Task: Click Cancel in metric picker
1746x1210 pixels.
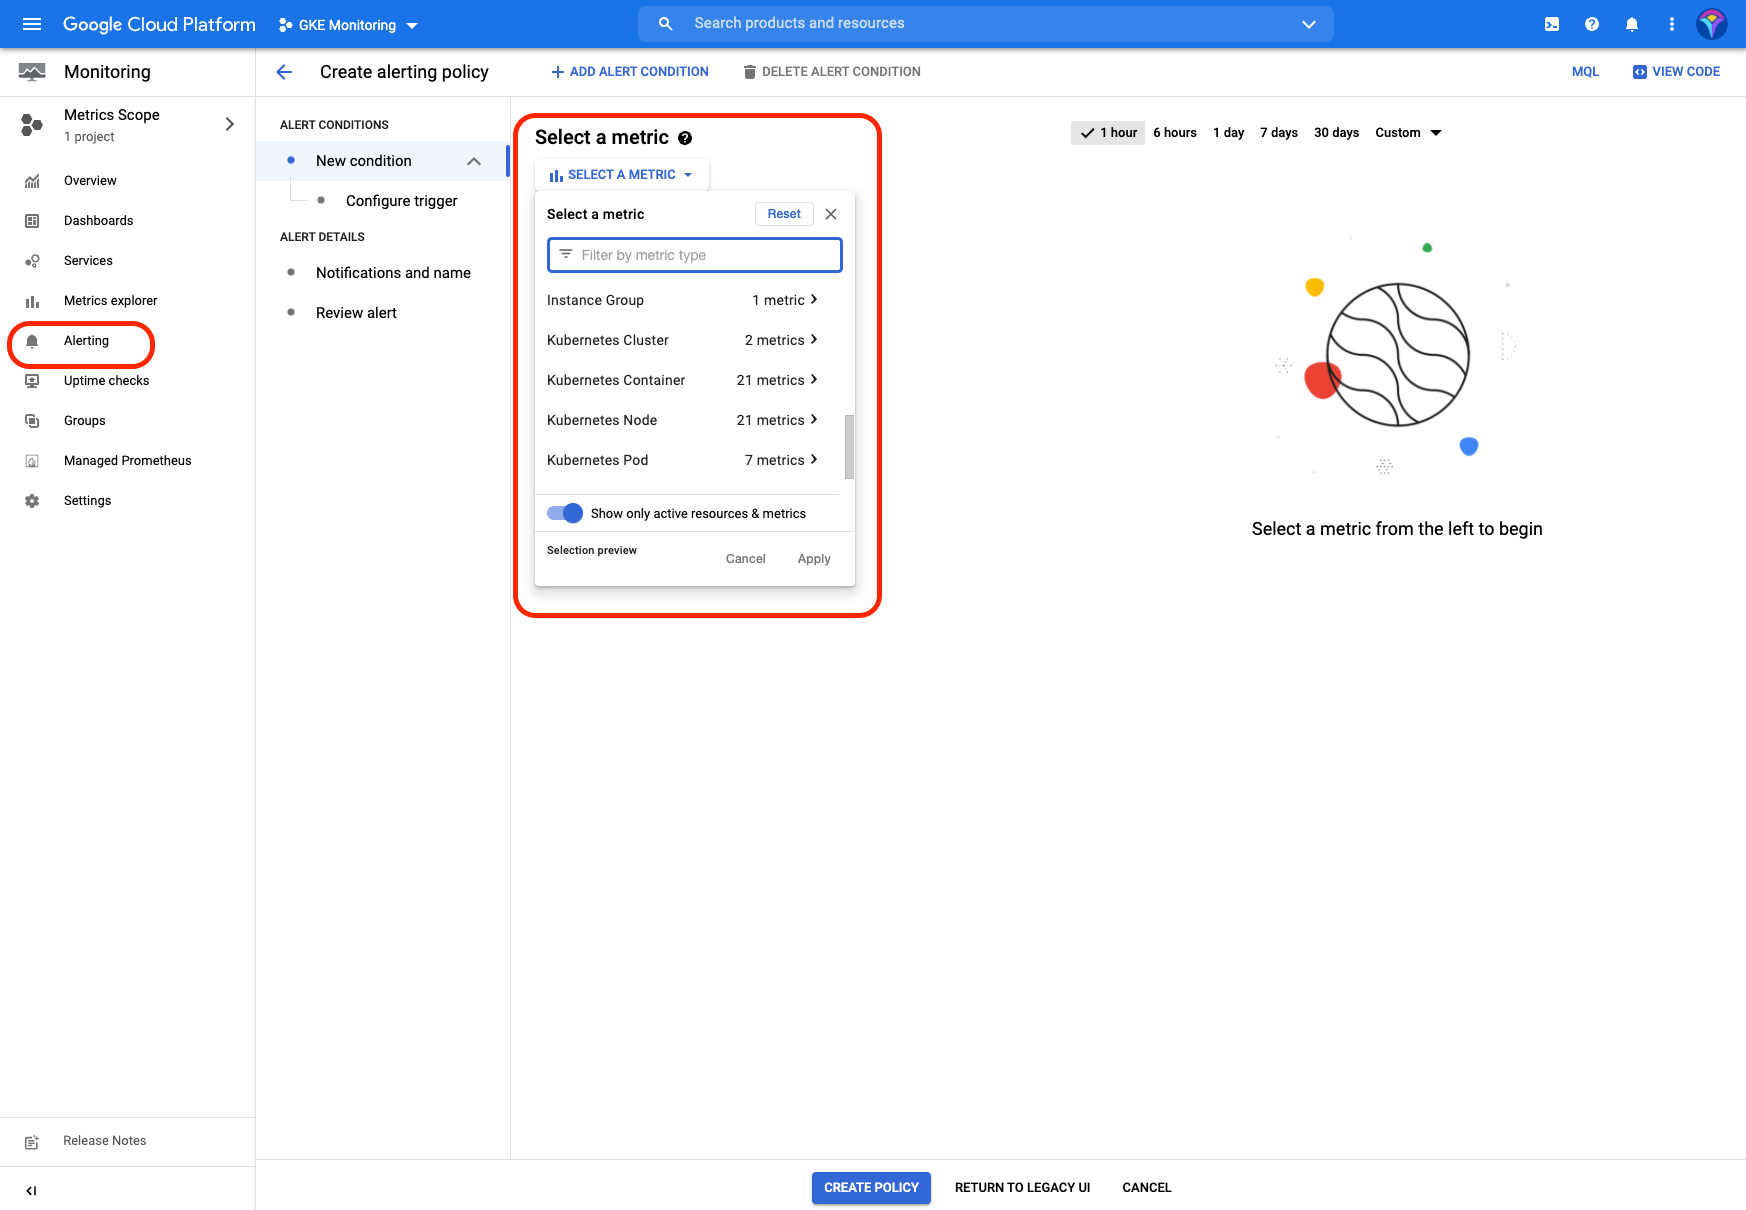Action: (x=746, y=559)
